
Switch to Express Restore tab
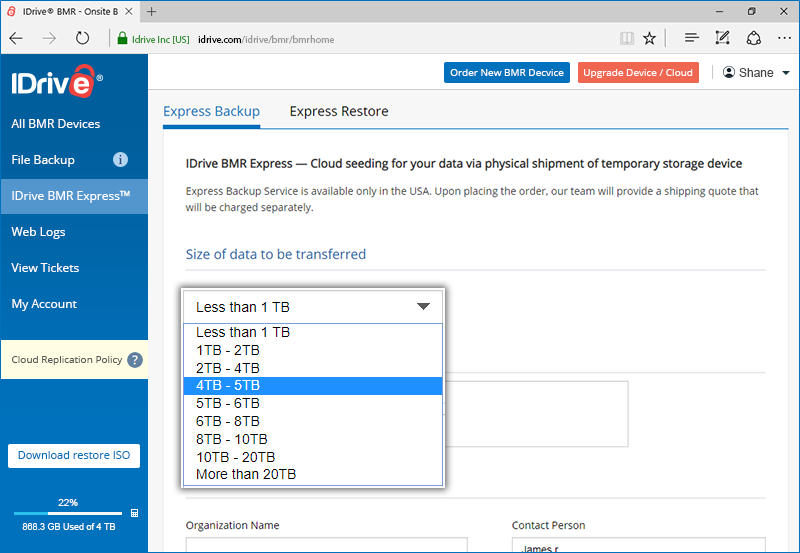(339, 111)
